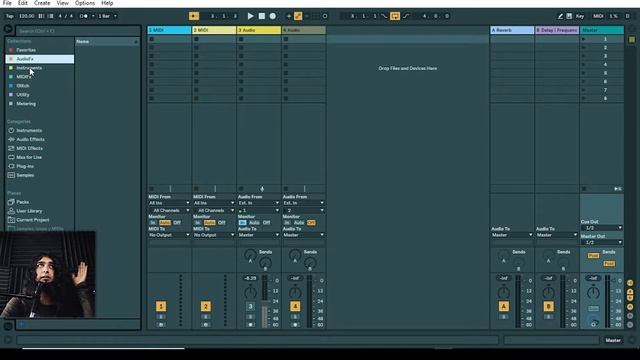Viewport: 640px width, 360px height.
Task: Select the AudioFx collection
Action: coord(40,59)
